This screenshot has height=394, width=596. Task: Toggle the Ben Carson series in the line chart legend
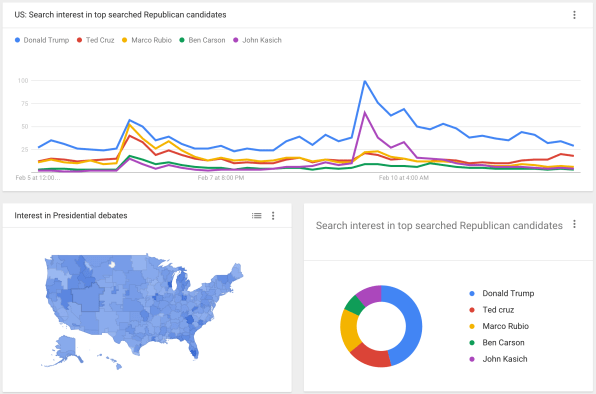pos(202,40)
